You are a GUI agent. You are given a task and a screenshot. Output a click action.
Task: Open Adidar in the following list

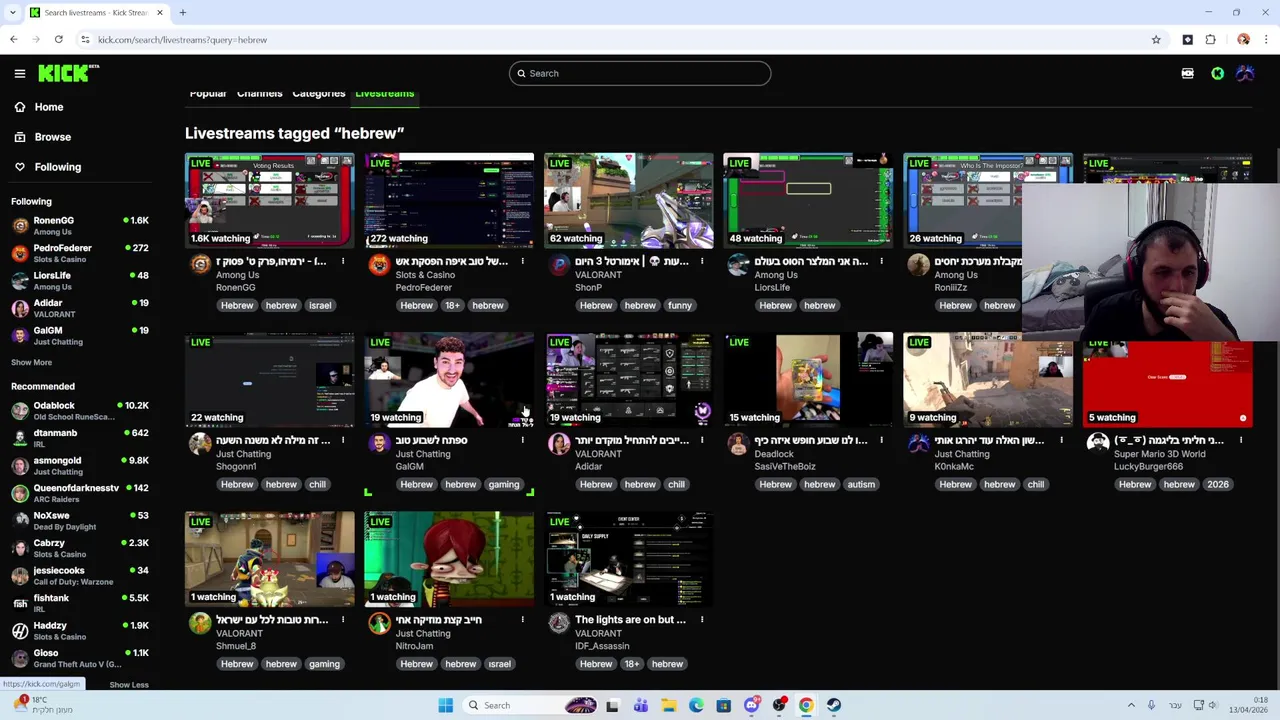pyautogui.click(x=80, y=308)
